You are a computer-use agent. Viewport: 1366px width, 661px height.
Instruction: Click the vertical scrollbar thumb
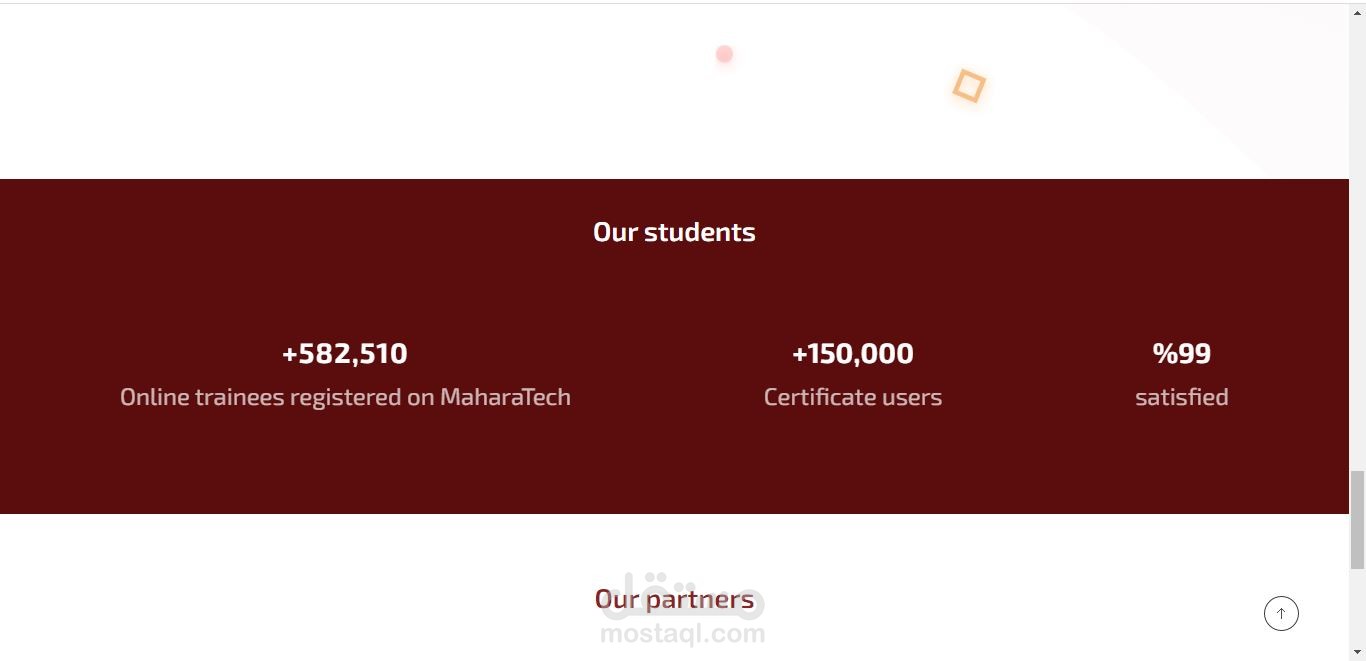[x=1357, y=518]
